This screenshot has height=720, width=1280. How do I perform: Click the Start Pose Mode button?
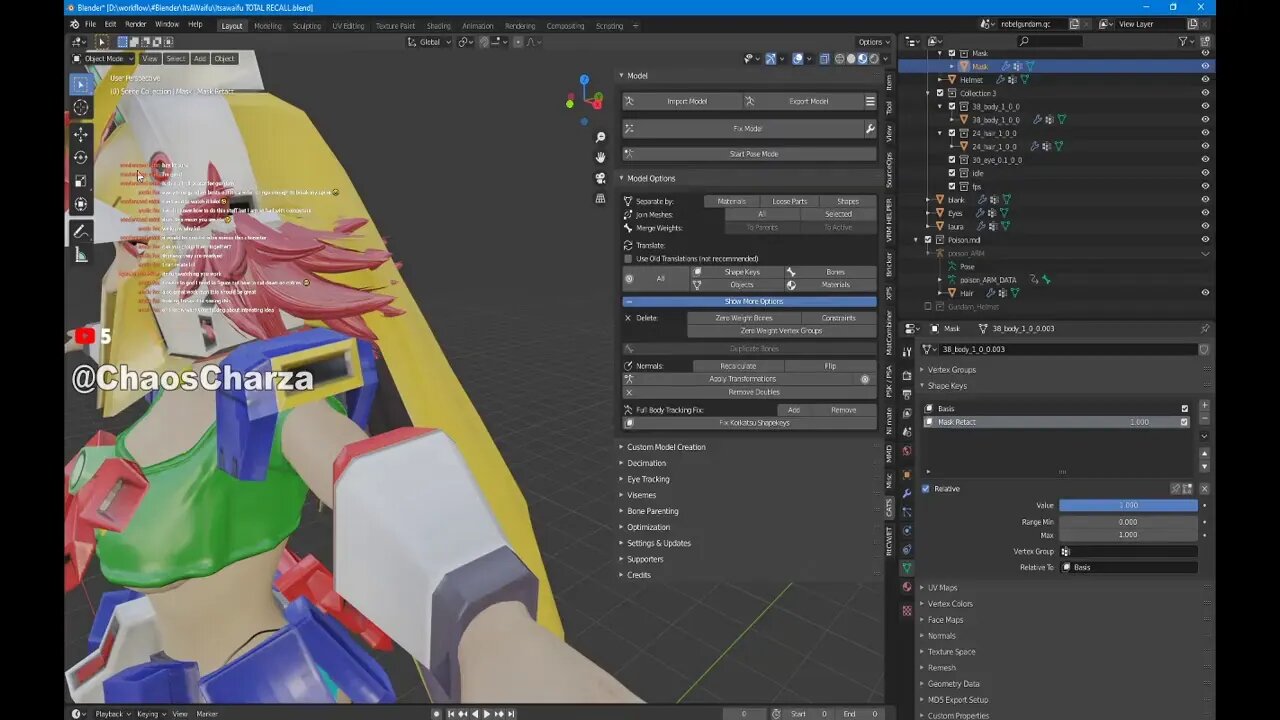pos(750,154)
